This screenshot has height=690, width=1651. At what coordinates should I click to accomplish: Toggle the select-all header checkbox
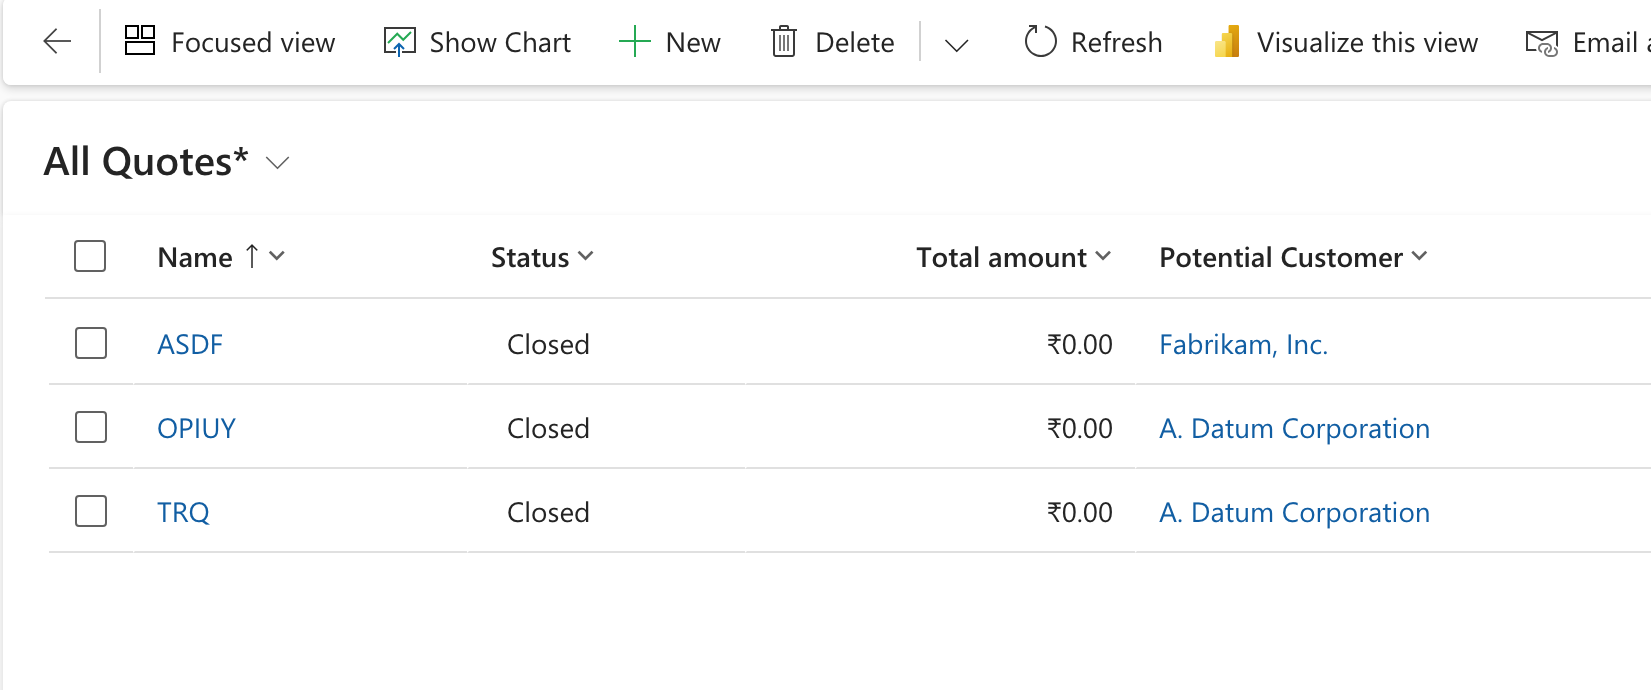(90, 256)
